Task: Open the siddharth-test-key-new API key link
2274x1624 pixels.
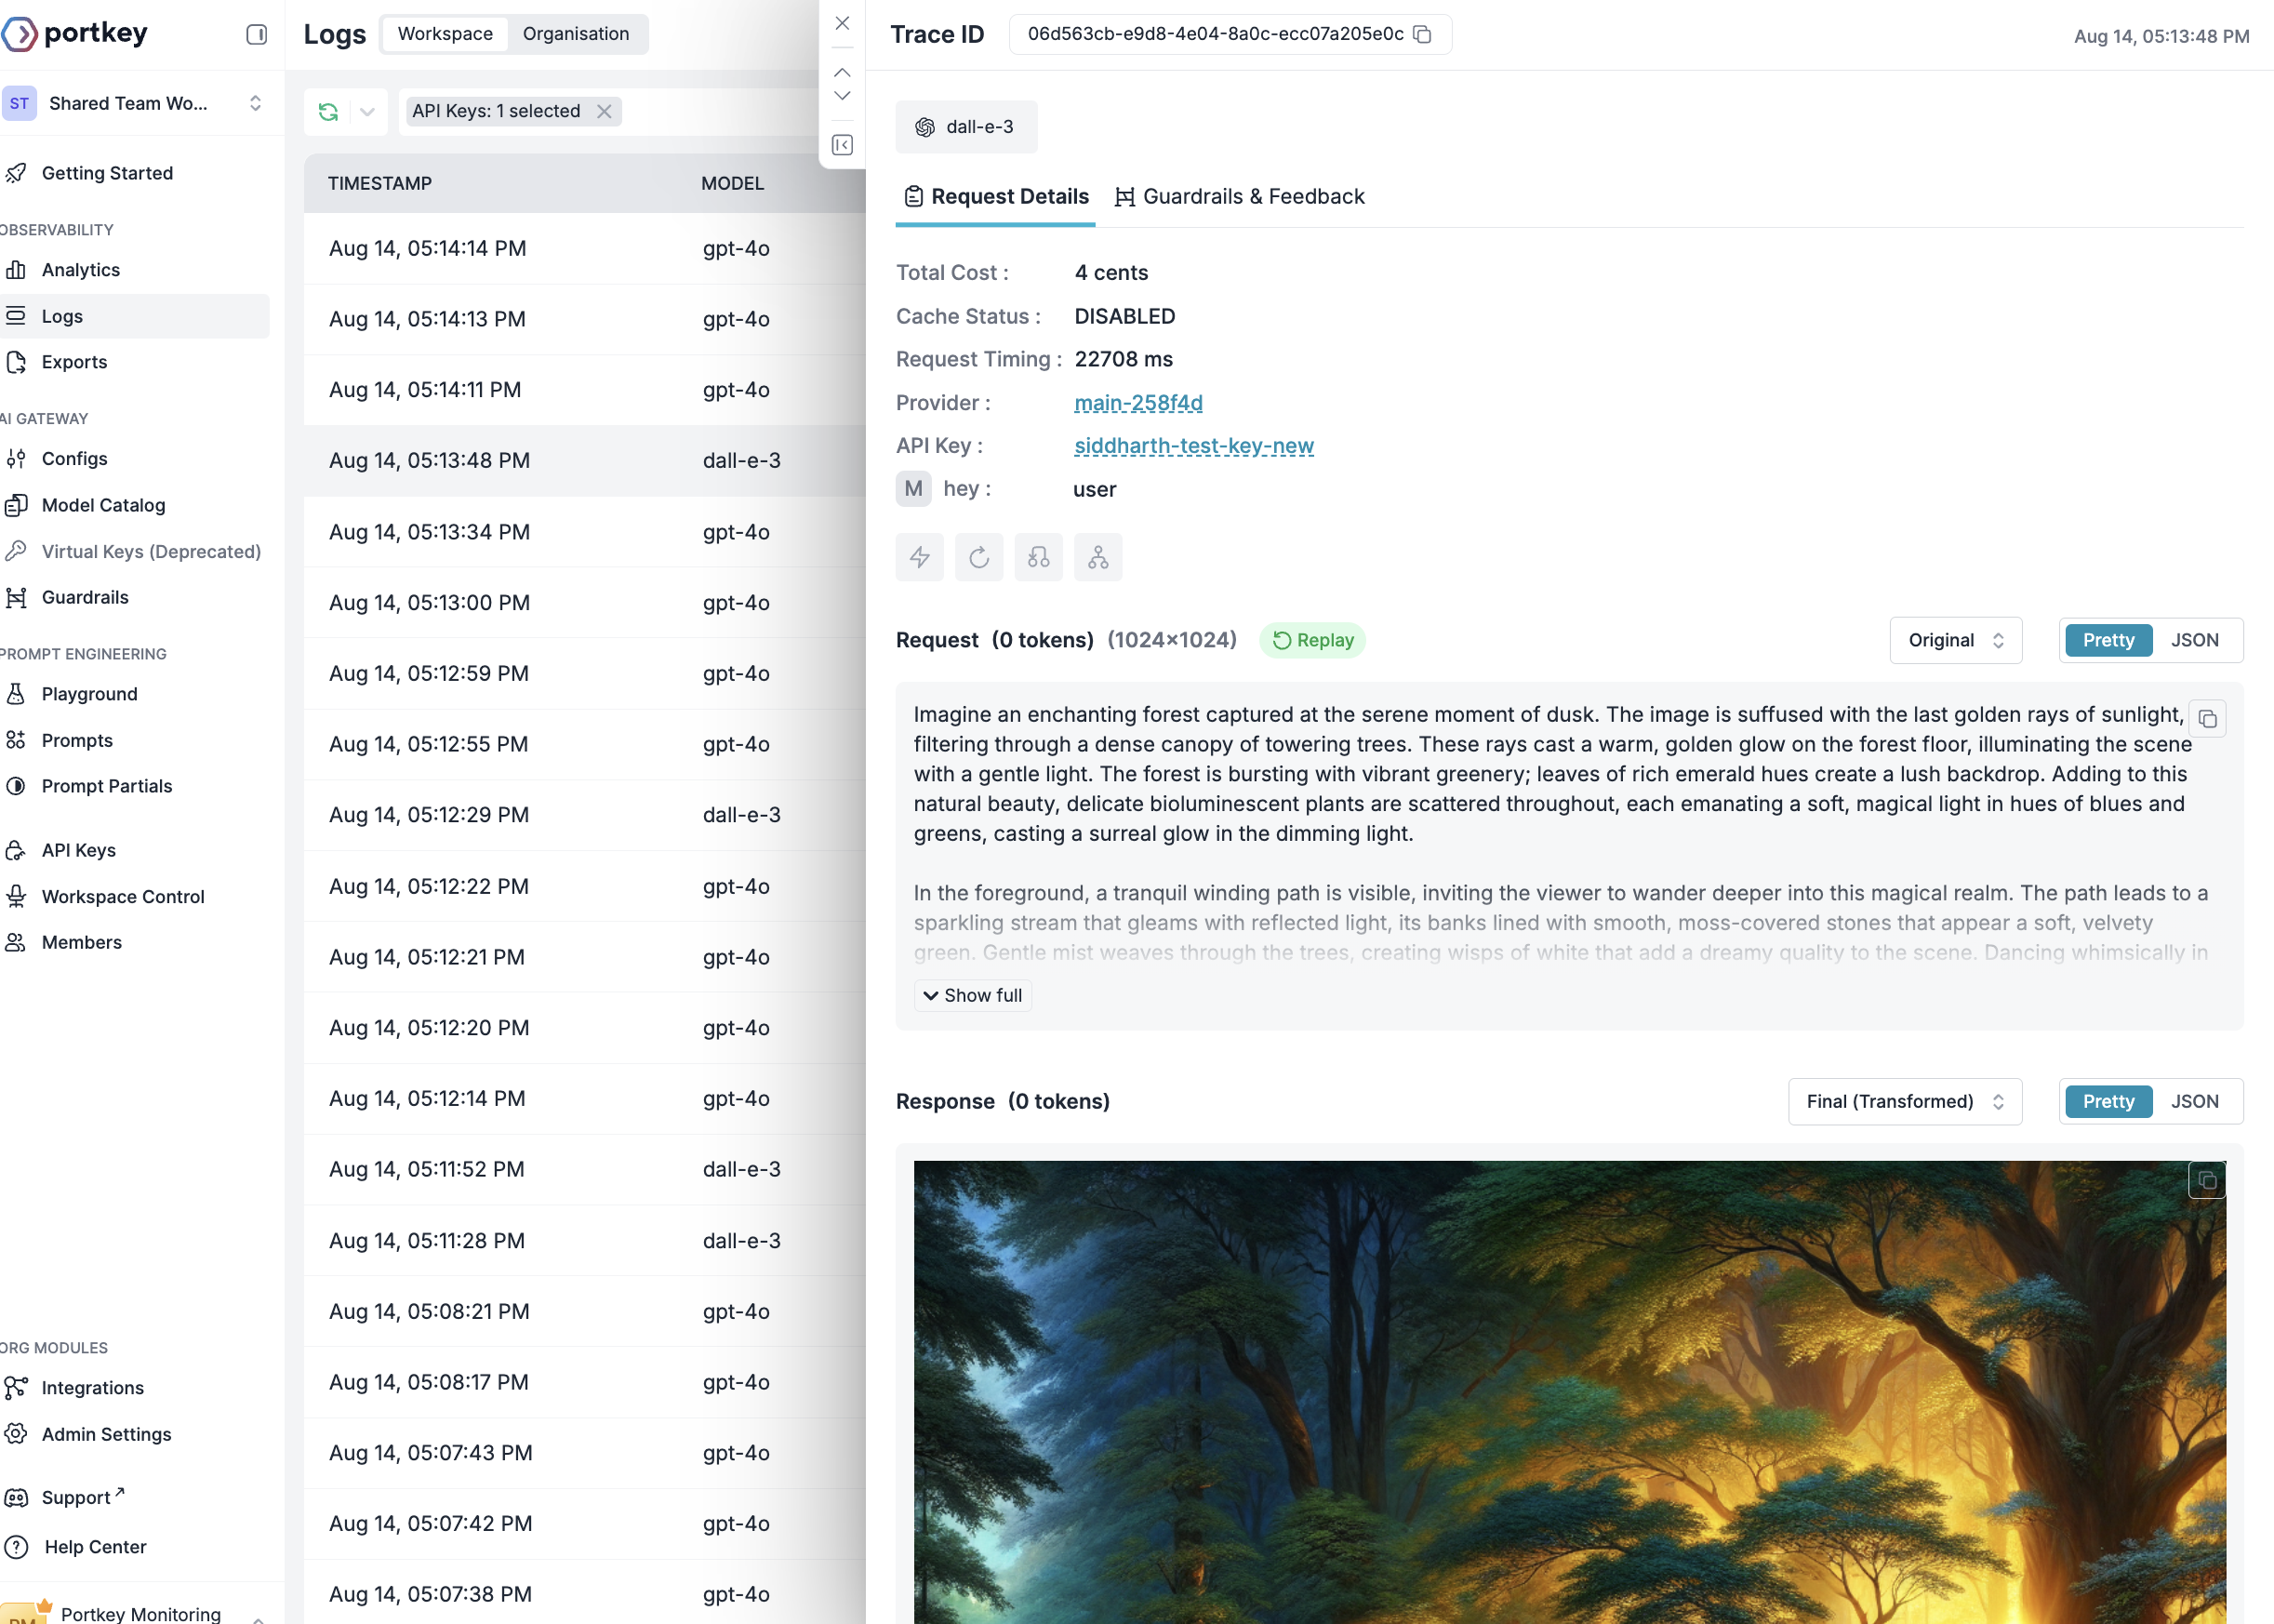Action: [x=1194, y=446]
